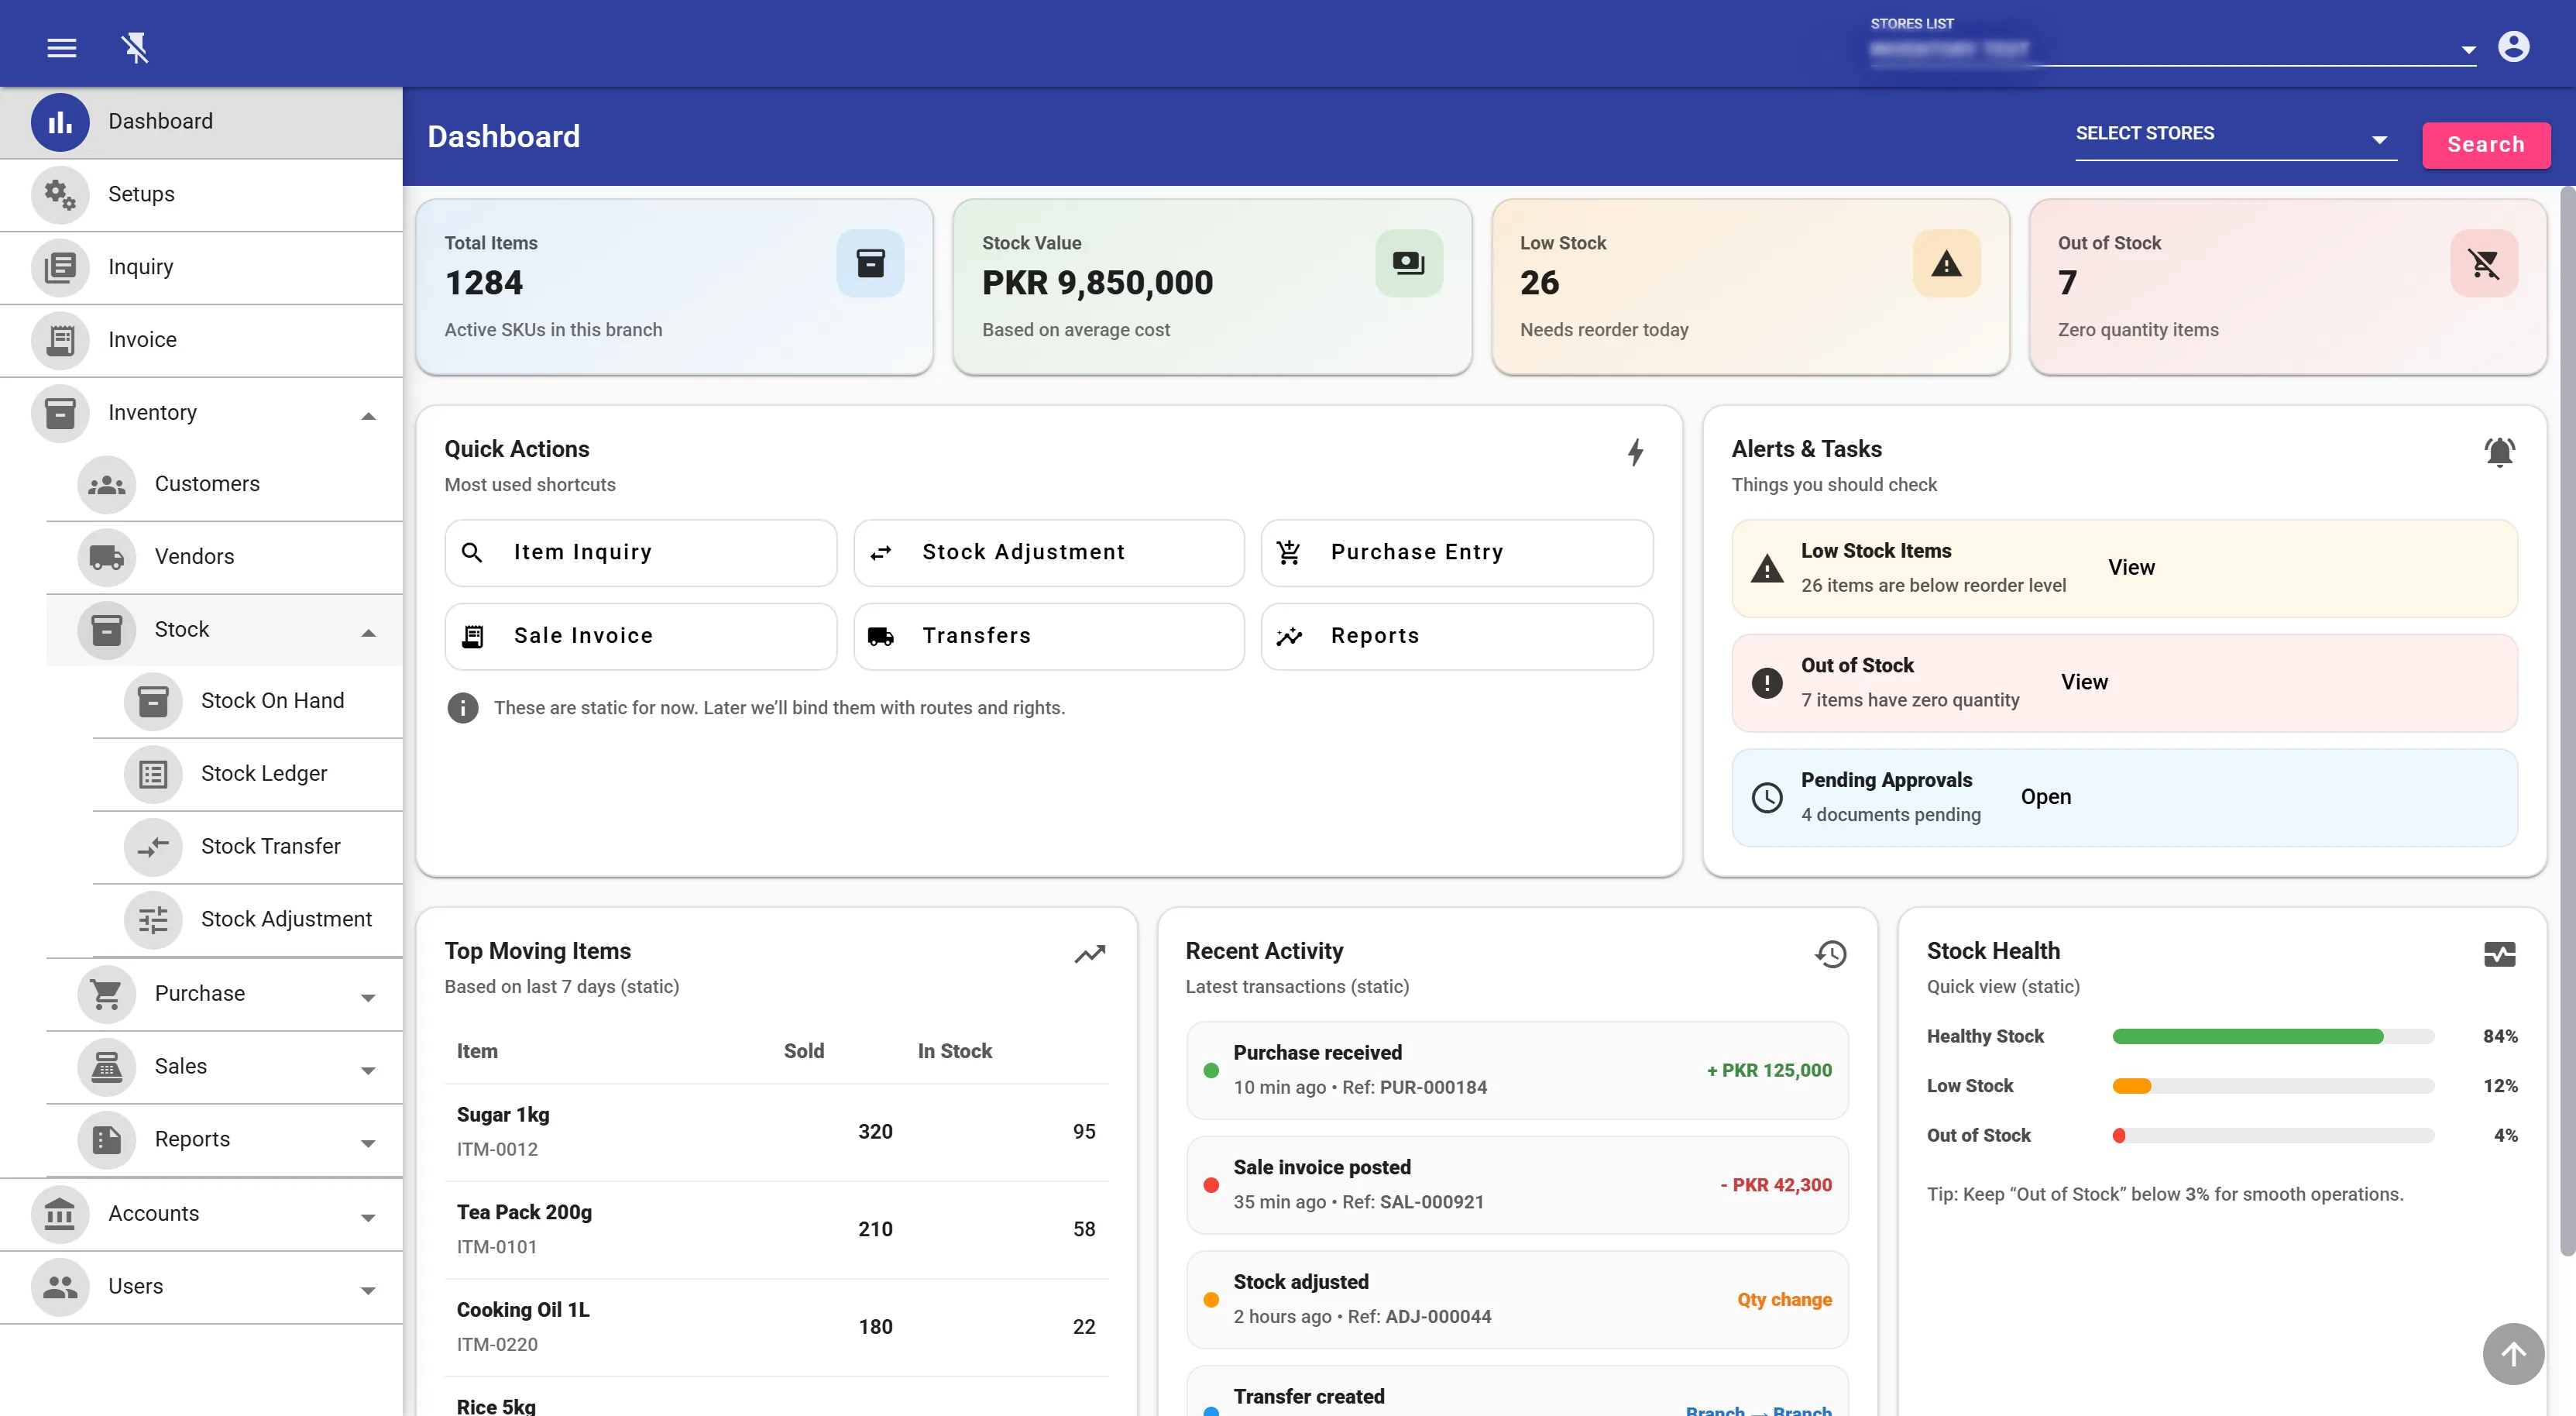Open Stock On Hand menu item
Image resolution: width=2576 pixels, height=1416 pixels.
click(248, 701)
